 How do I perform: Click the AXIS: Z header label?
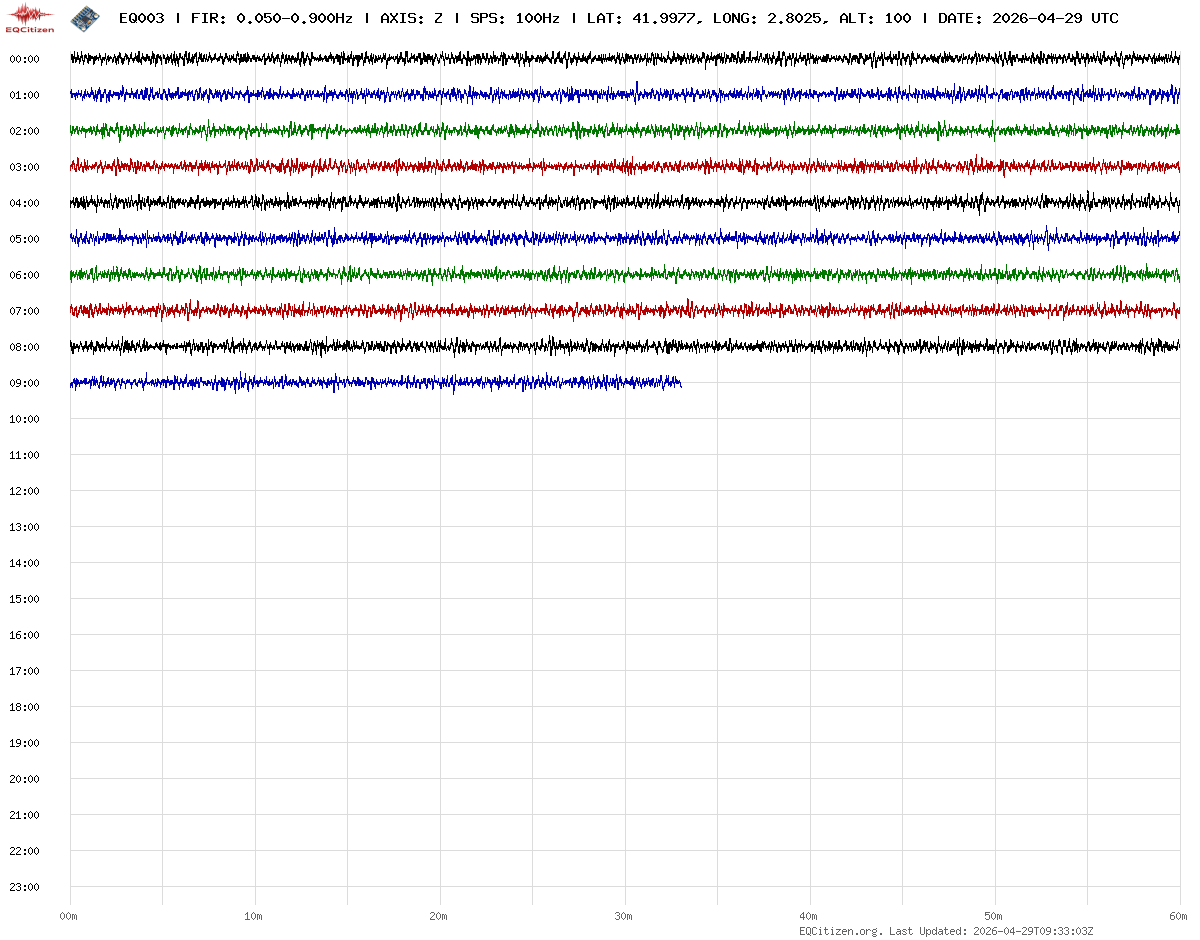point(411,19)
